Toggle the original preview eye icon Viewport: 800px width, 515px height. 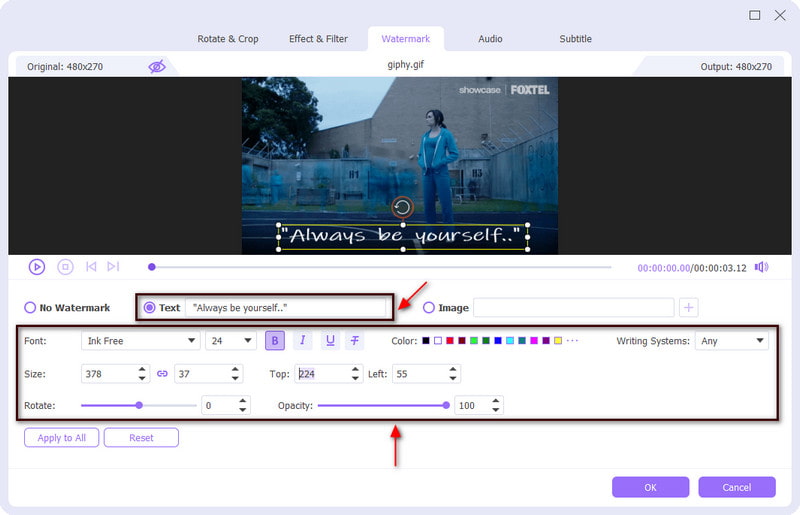point(157,66)
